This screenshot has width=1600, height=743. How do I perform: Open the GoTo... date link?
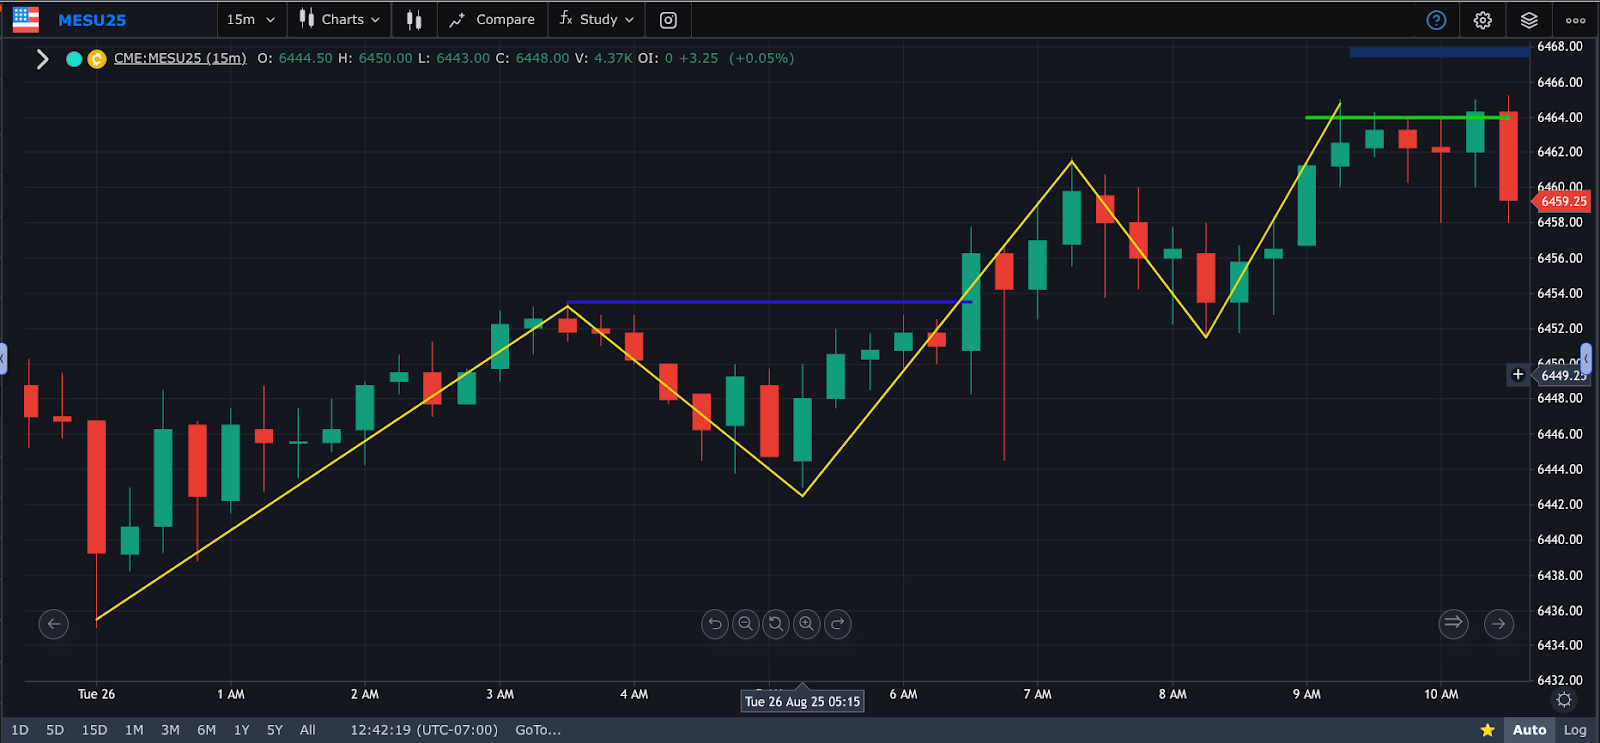tap(538, 730)
